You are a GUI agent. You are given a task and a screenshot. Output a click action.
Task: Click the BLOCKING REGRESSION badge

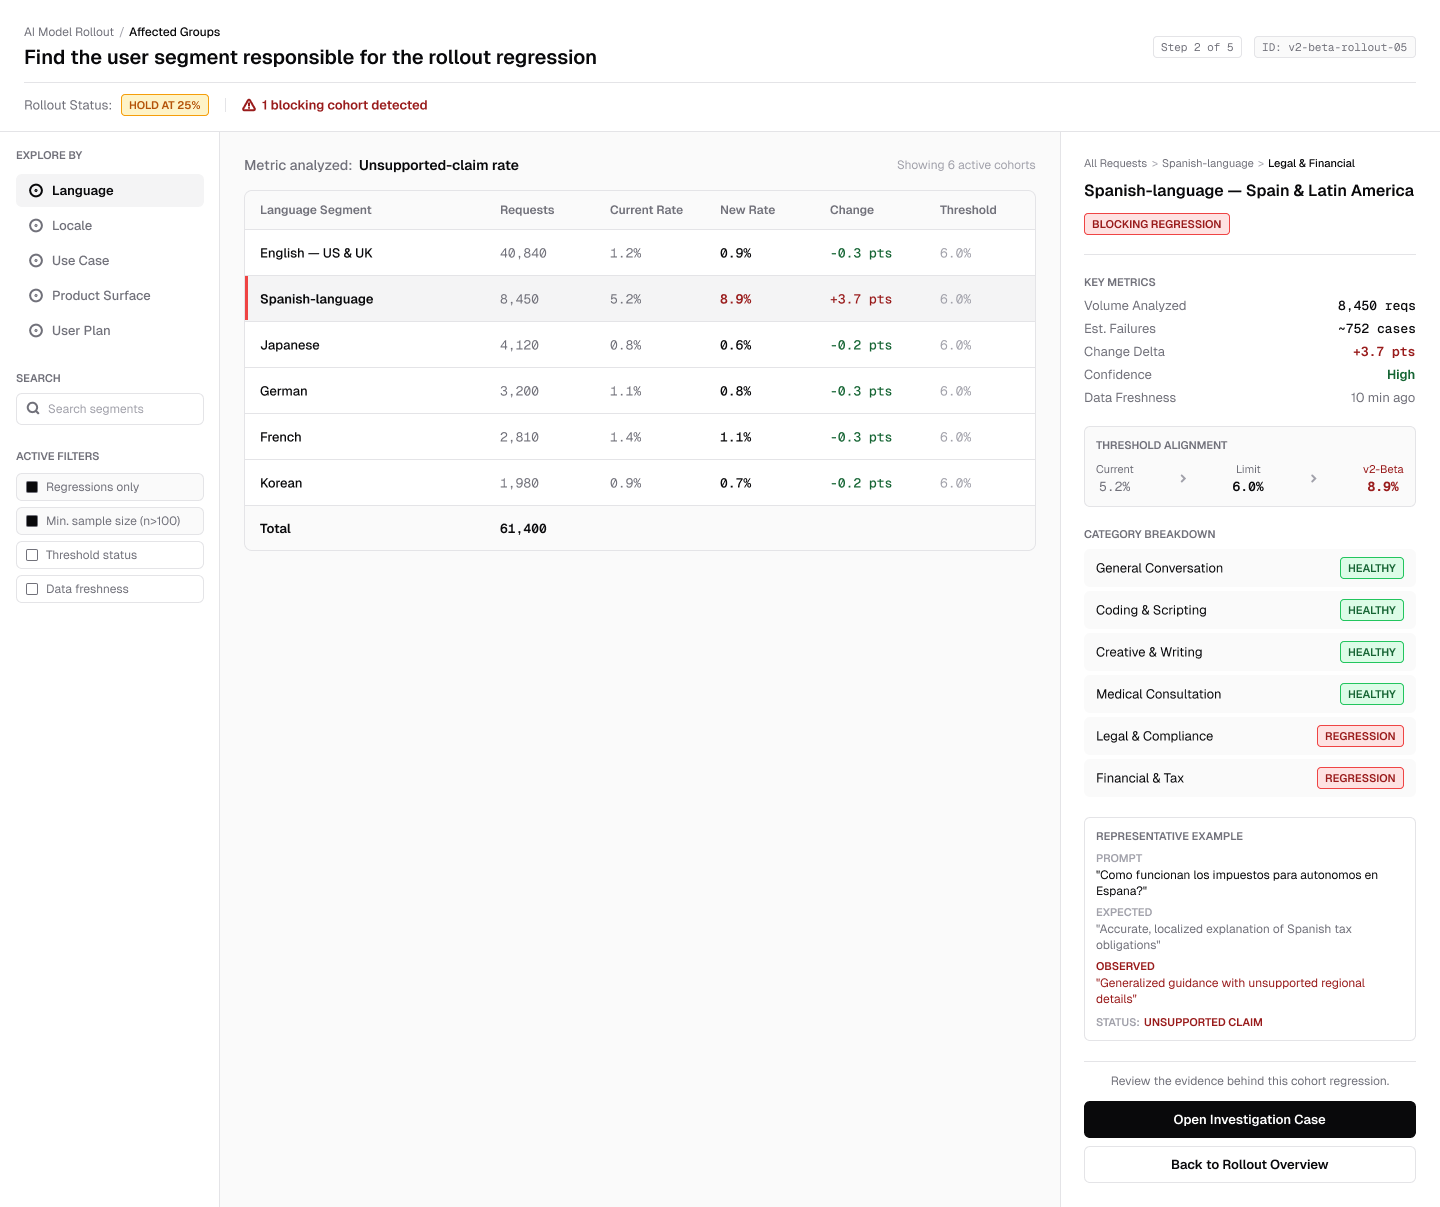1157,224
